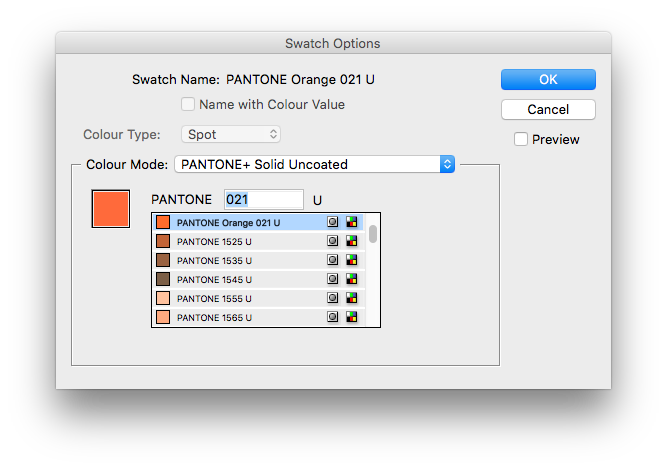
Task: Click the swatch list scrollbar thumb
Action: click(373, 234)
